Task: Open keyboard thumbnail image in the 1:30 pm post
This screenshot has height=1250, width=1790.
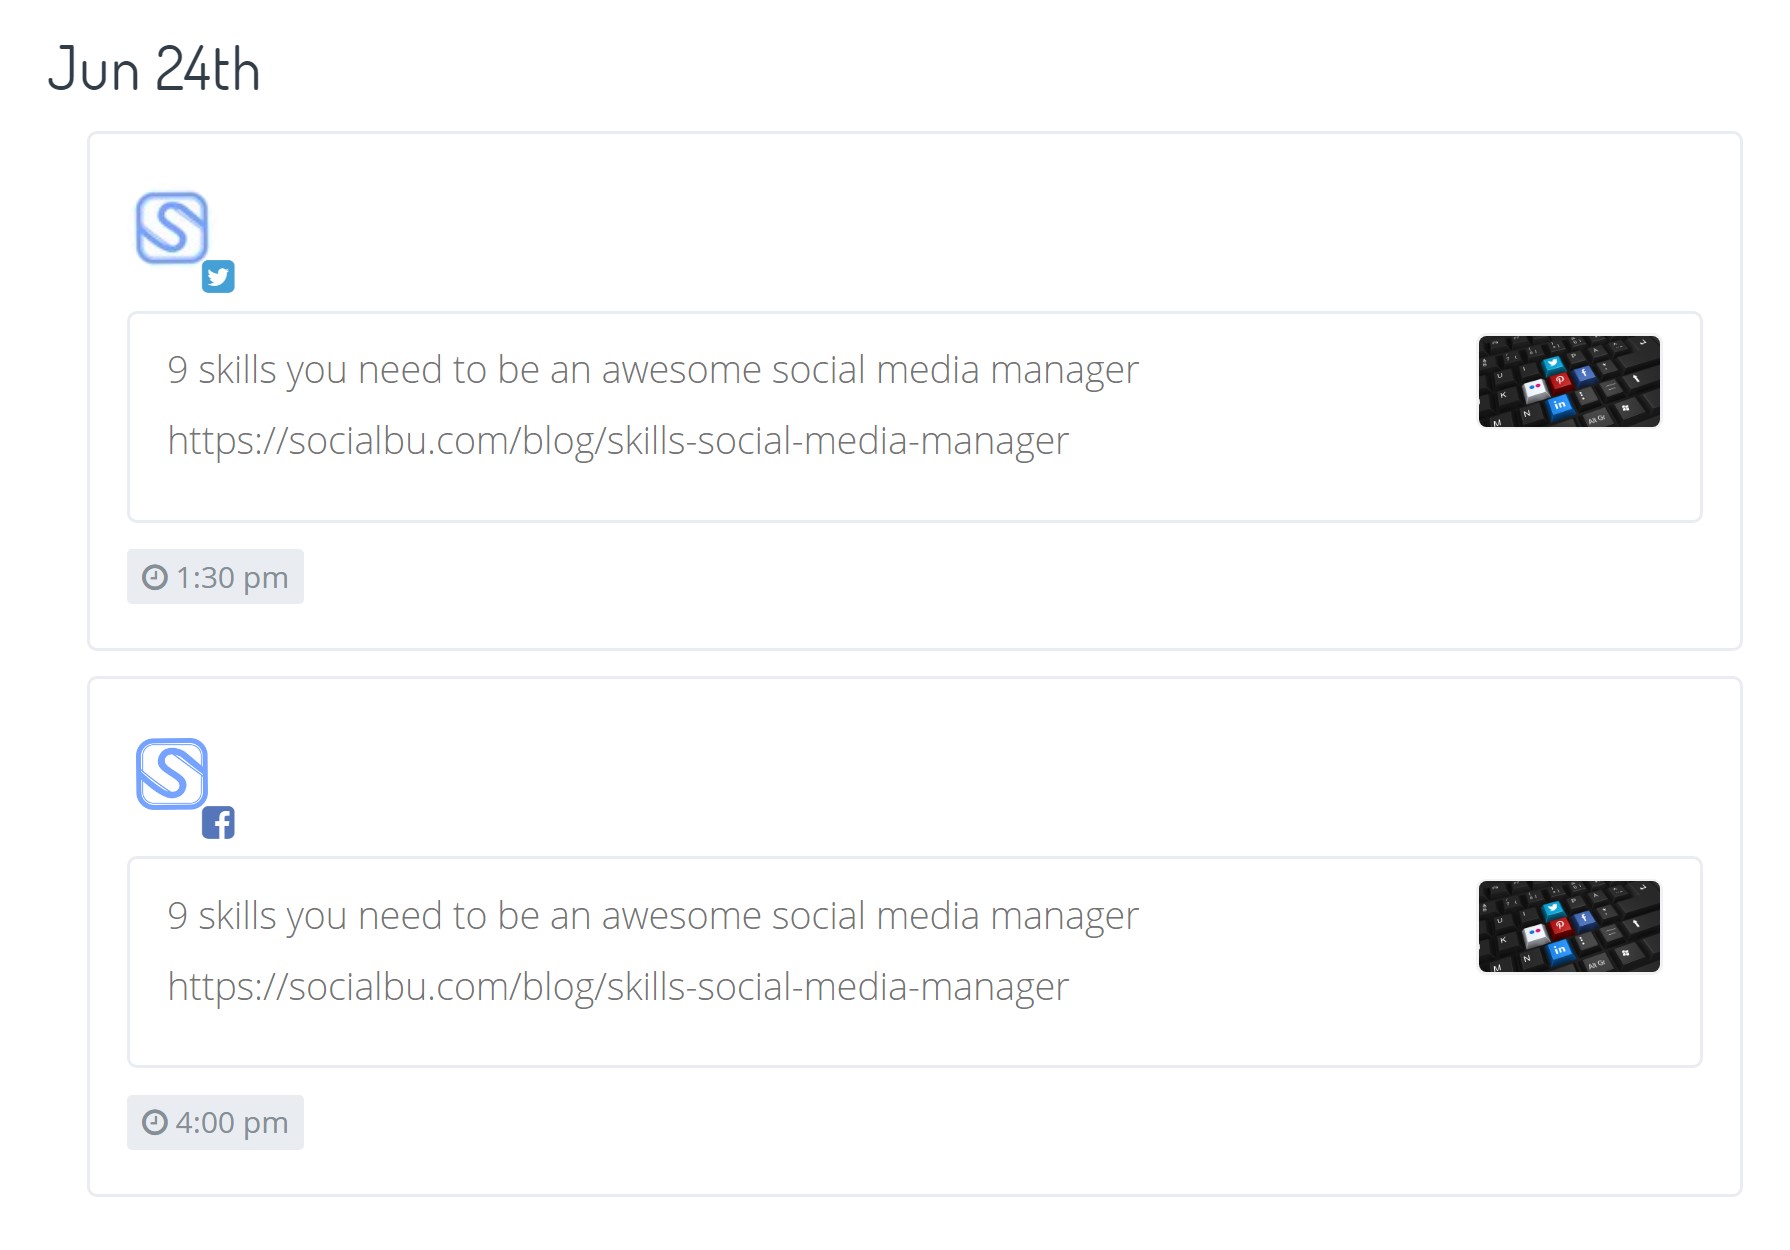Action: tap(1569, 381)
